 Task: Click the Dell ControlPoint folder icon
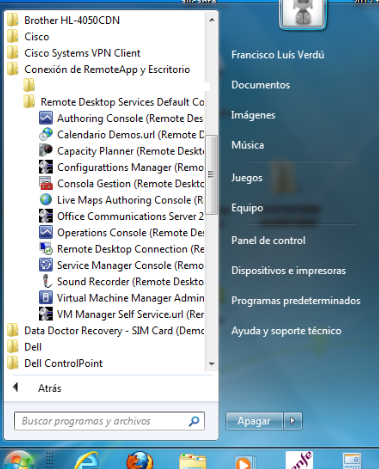(x=13, y=363)
